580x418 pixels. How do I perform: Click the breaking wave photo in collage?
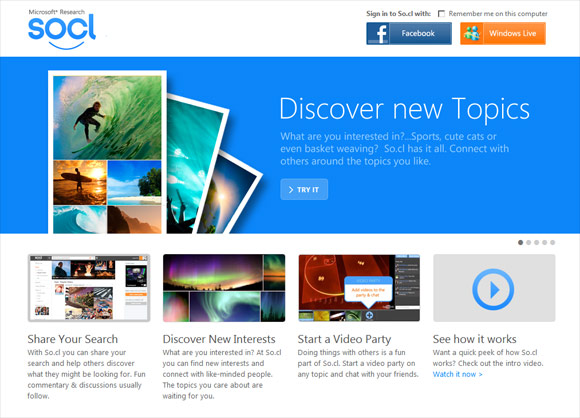[80, 219]
